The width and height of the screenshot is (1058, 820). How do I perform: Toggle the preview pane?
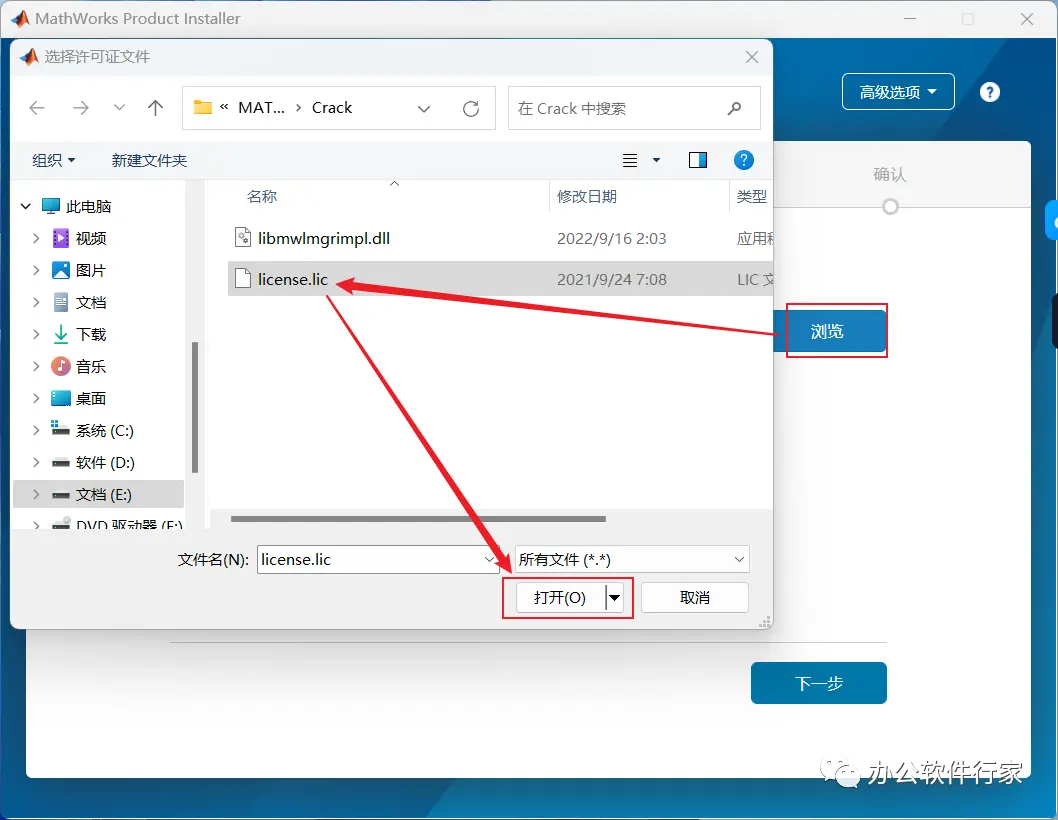tap(698, 160)
